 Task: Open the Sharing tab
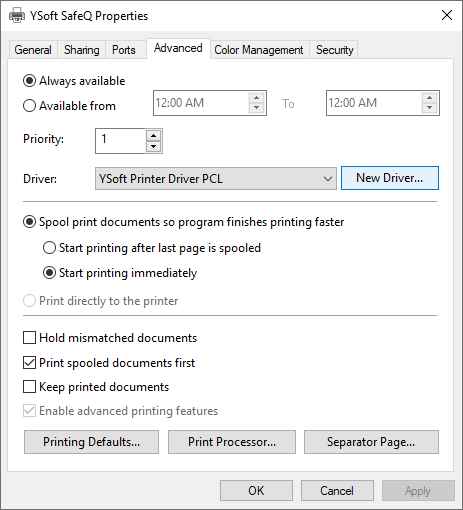click(82, 50)
